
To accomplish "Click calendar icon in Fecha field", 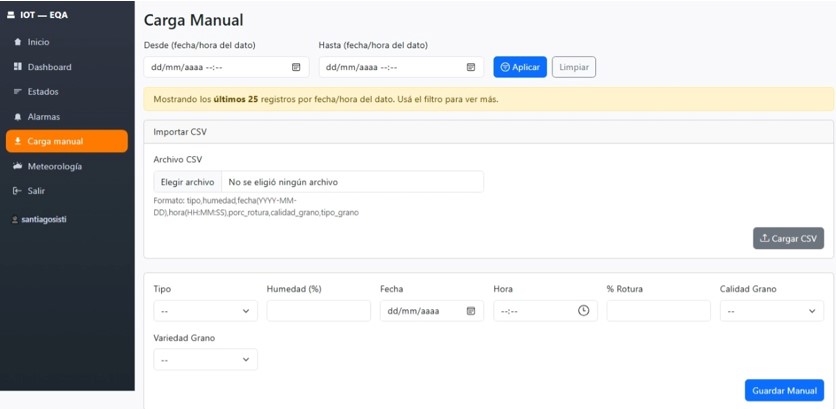I will point(471,311).
